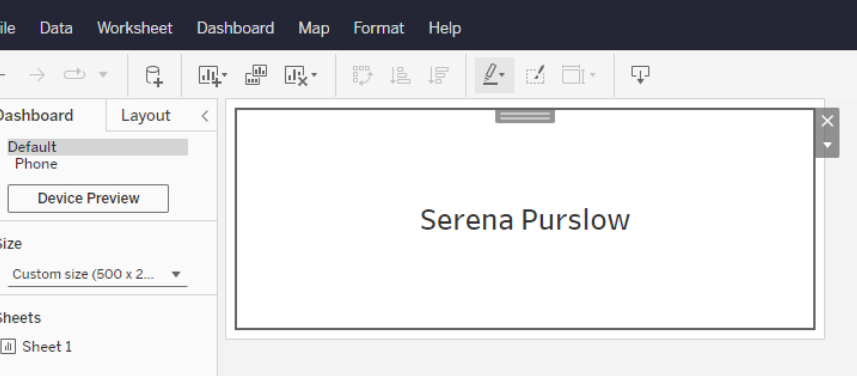The width and height of the screenshot is (857, 376).
Task: Open the clear sheet dropdown arrow
Action: pyautogui.click(x=314, y=75)
